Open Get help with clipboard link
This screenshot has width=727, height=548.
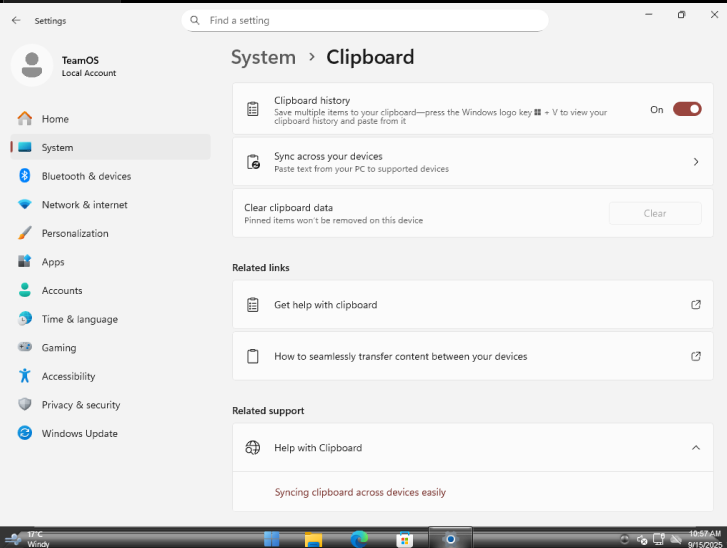click(472, 305)
